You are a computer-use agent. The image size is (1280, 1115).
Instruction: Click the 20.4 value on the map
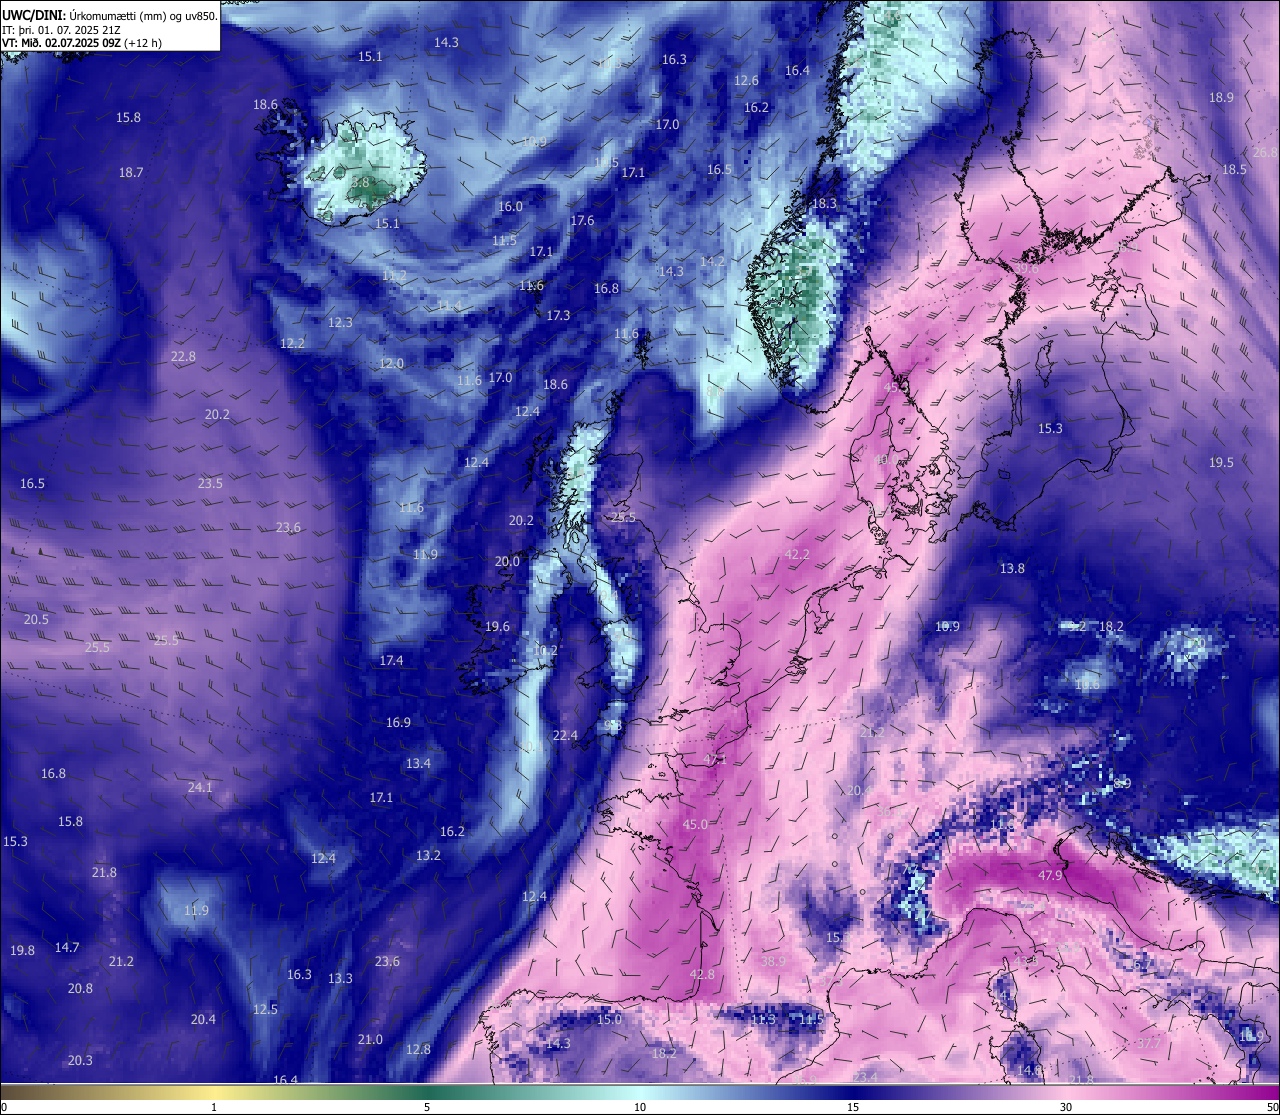203,1019
